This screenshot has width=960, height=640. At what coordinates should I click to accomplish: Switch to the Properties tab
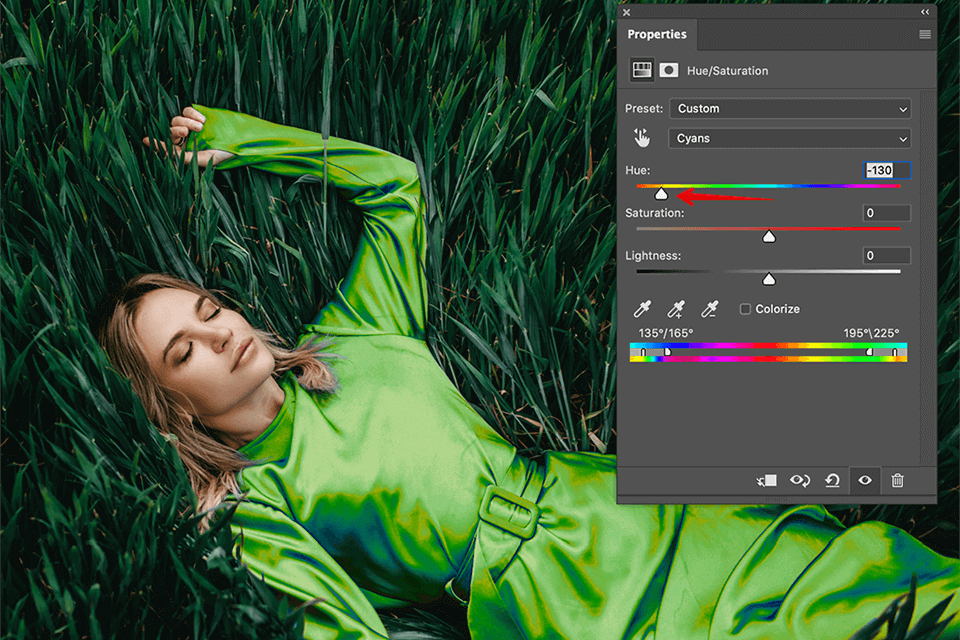tap(657, 34)
